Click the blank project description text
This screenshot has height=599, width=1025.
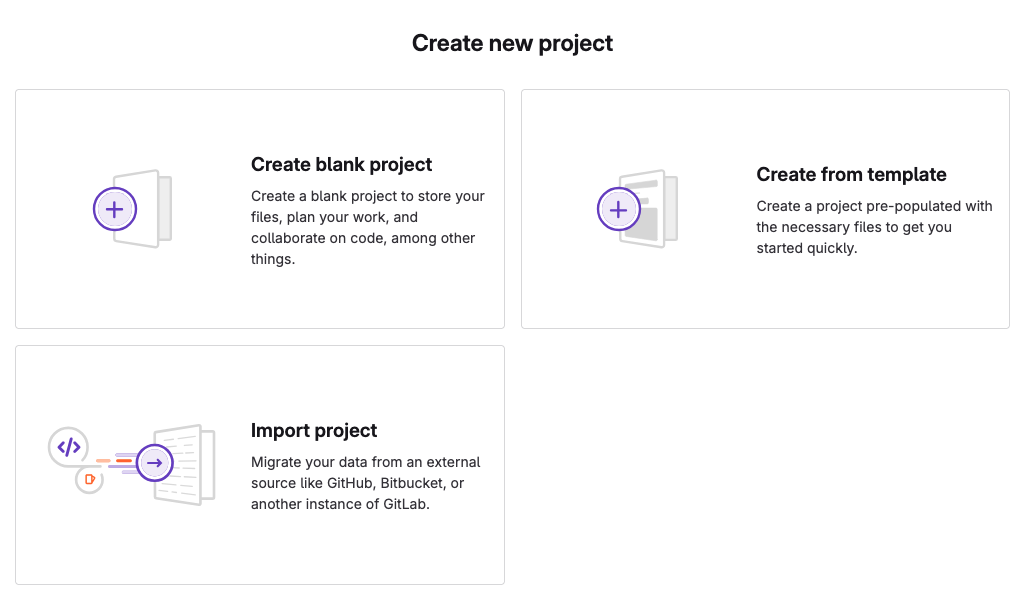coord(367,227)
